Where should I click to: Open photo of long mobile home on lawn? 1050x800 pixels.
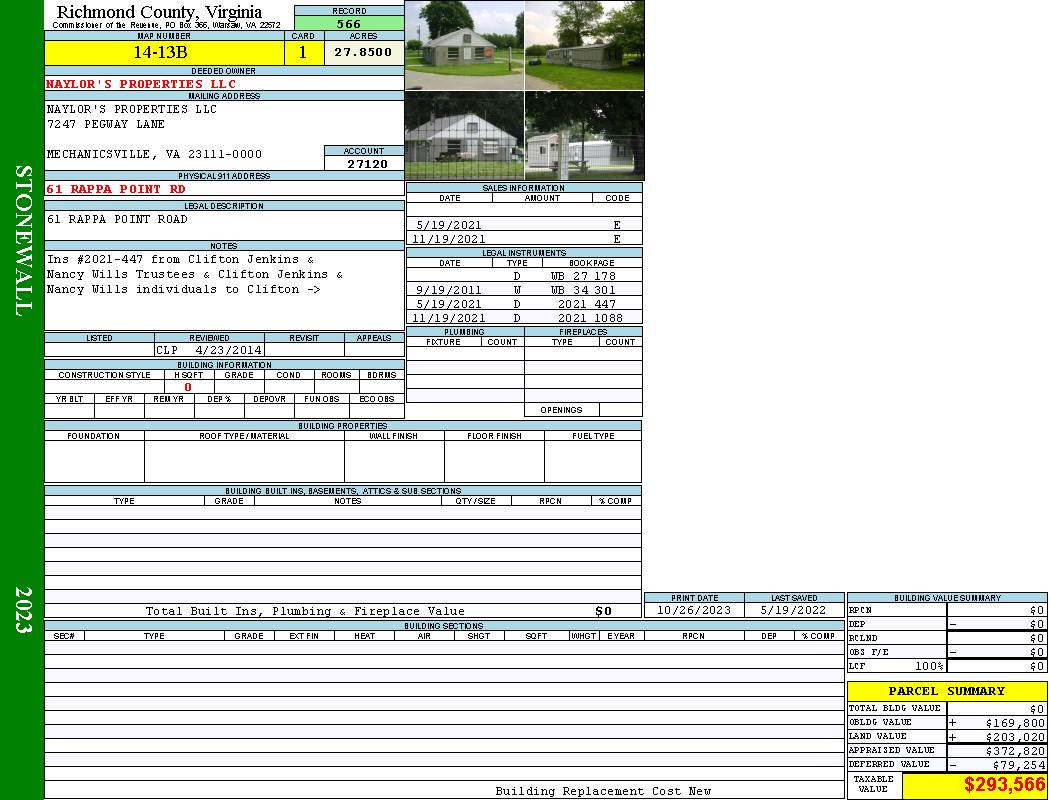coord(584,45)
